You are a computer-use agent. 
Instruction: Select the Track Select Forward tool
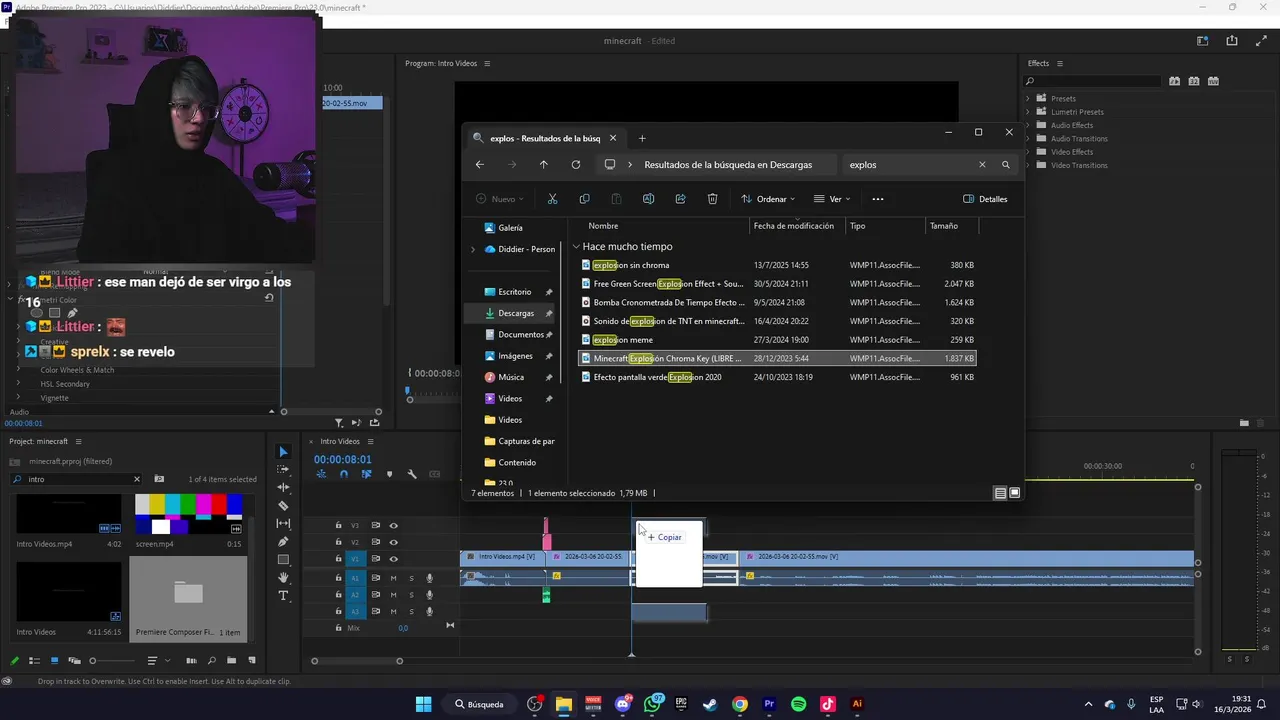(283, 469)
